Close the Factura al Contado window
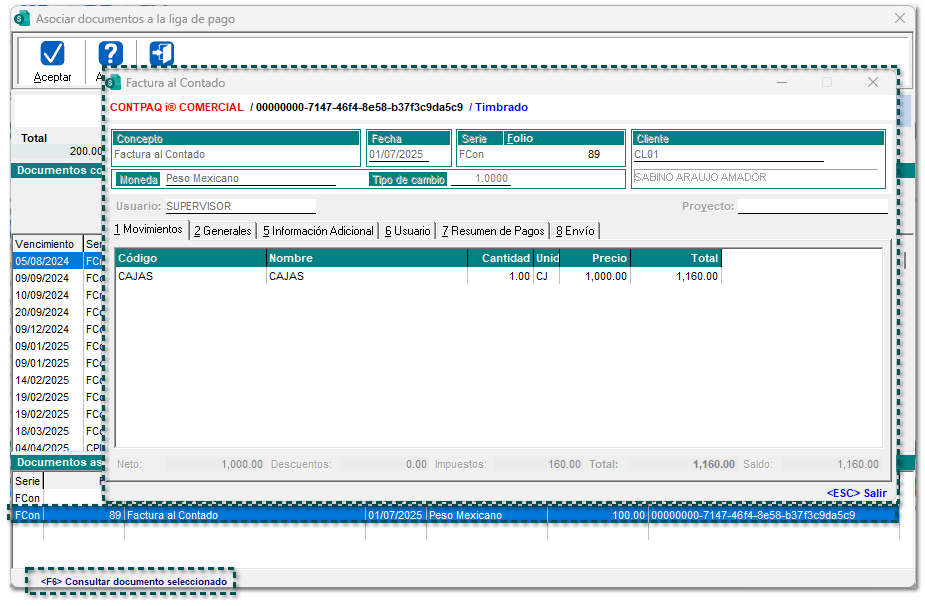The height and width of the screenshot is (606, 925). point(872,83)
